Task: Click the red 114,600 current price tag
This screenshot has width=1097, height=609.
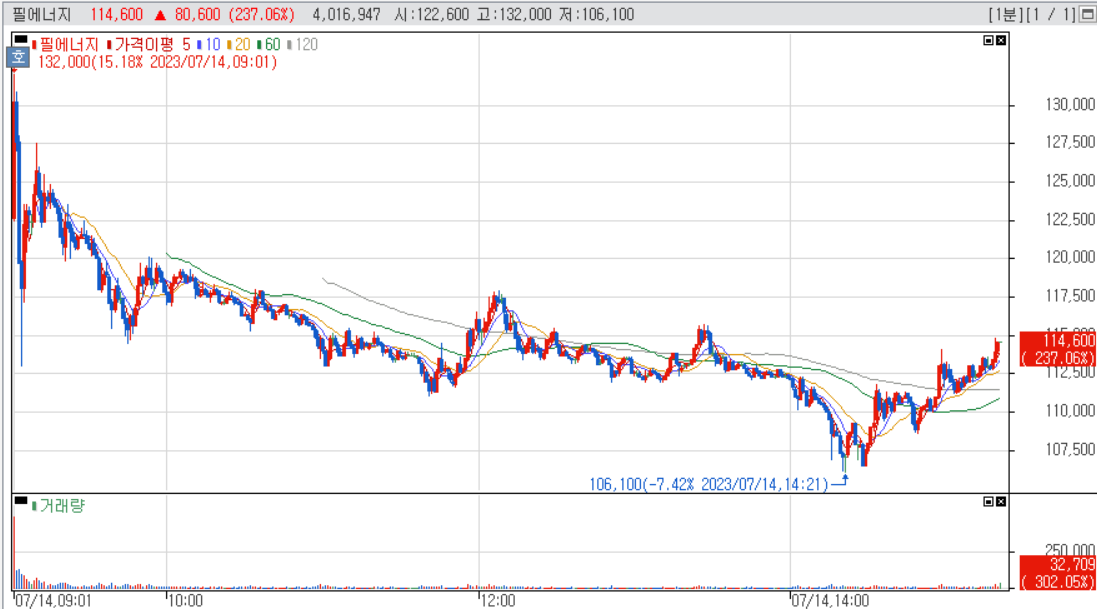Action: (x=1058, y=349)
